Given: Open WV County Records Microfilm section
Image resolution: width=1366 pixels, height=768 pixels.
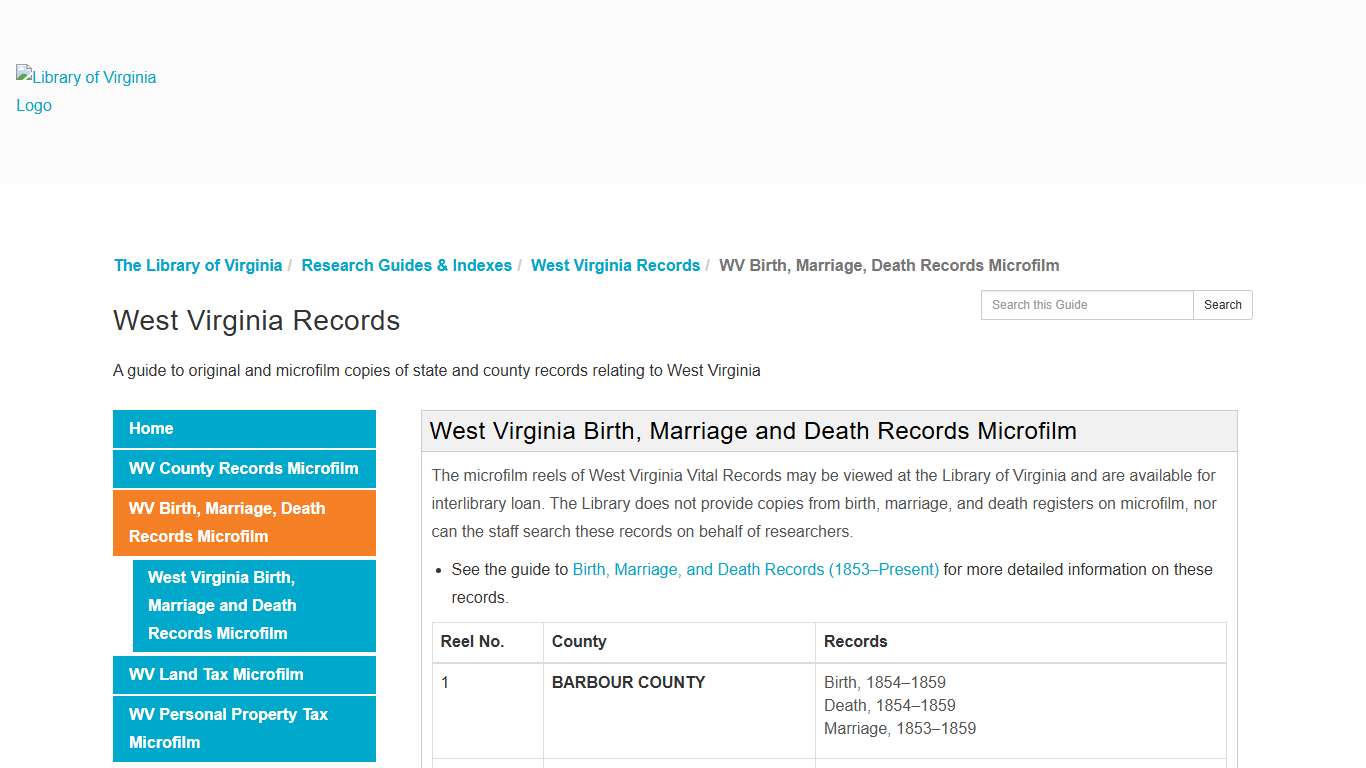Looking at the screenshot, I should coord(243,468).
